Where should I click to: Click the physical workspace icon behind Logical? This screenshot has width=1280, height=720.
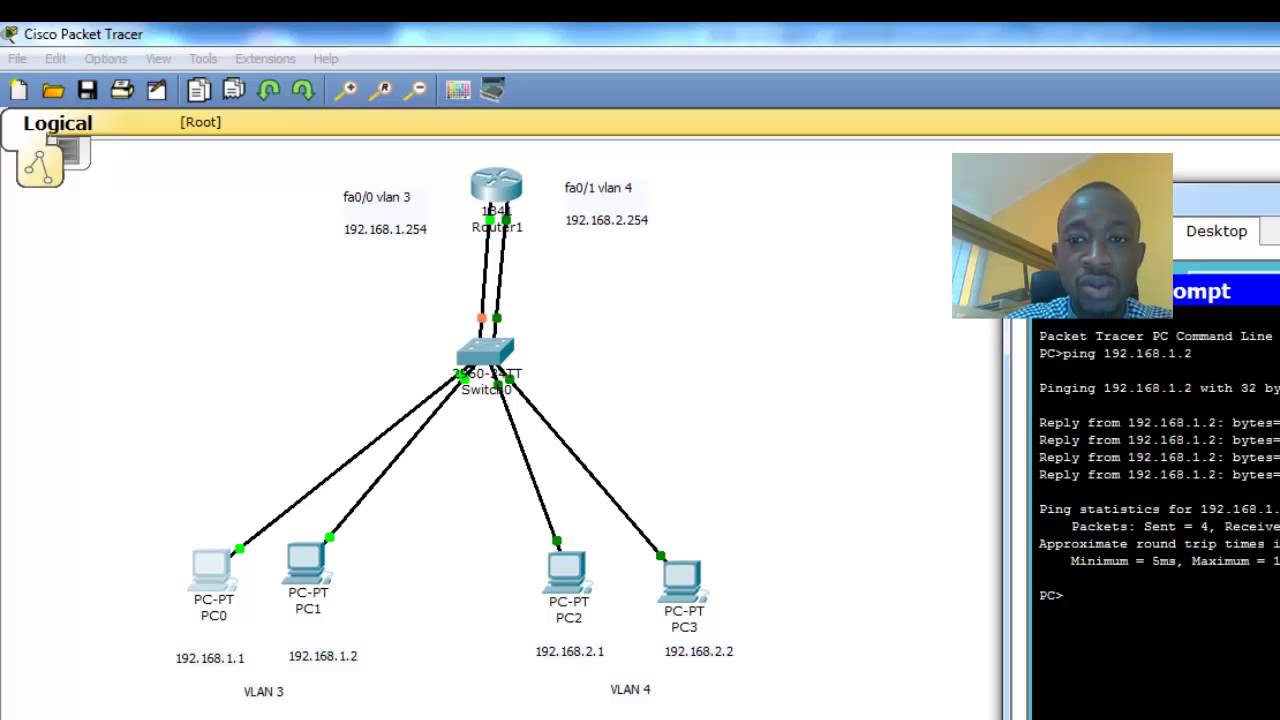[x=72, y=152]
